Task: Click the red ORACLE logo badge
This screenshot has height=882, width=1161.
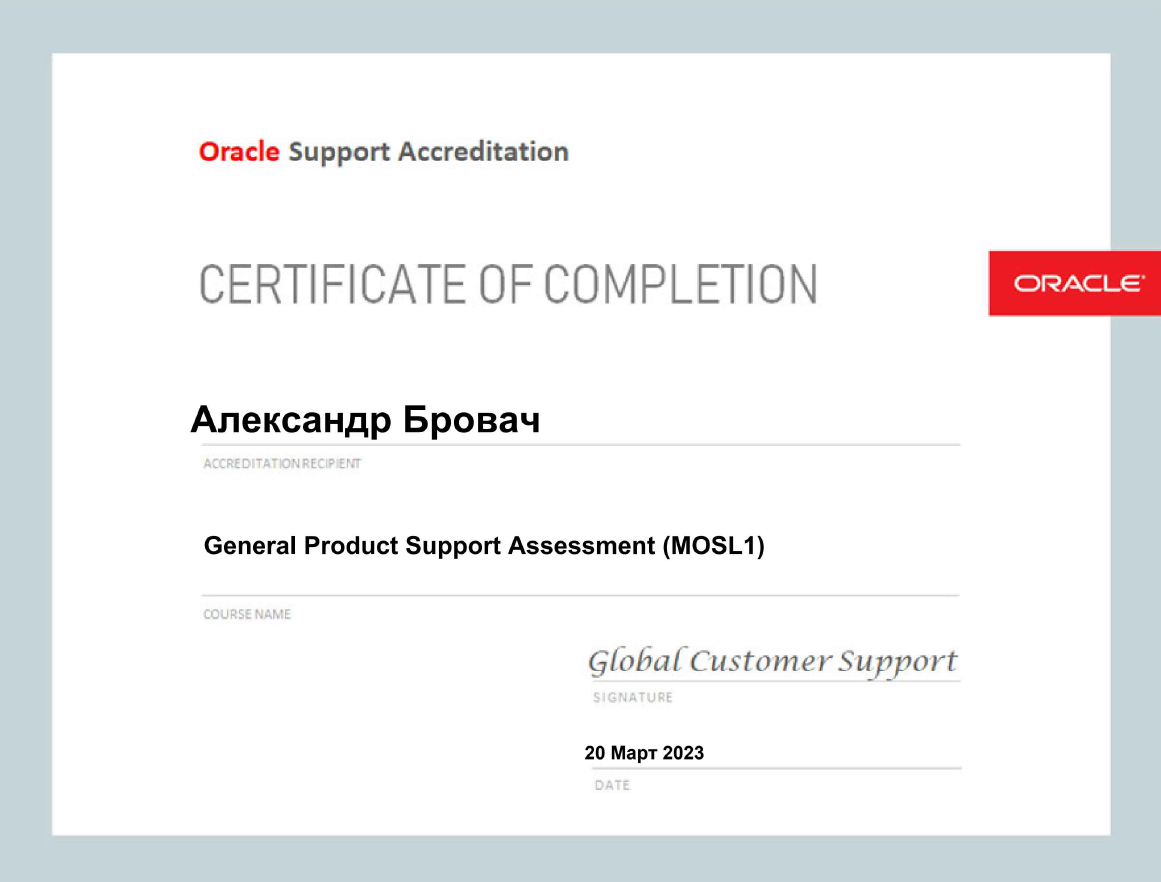Action: click(1074, 283)
